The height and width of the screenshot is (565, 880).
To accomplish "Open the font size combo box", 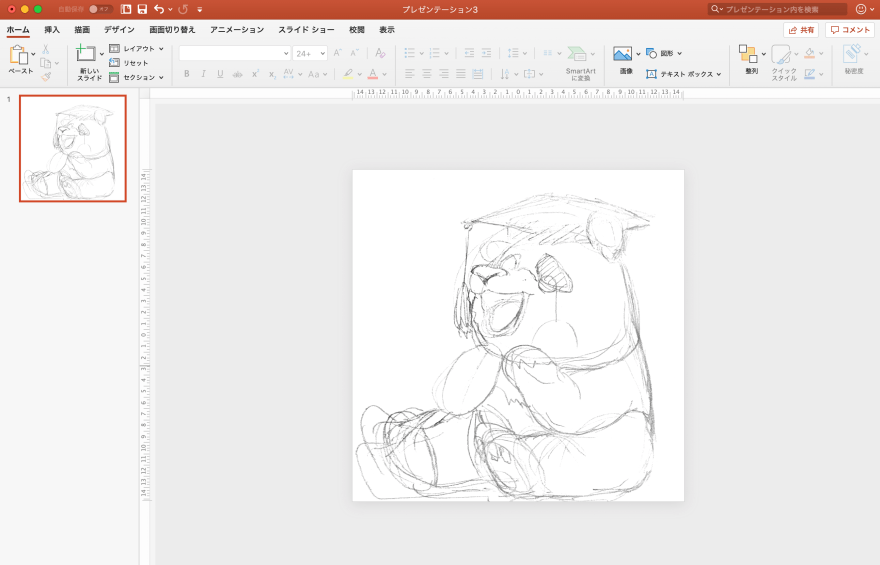I will tap(309, 53).
